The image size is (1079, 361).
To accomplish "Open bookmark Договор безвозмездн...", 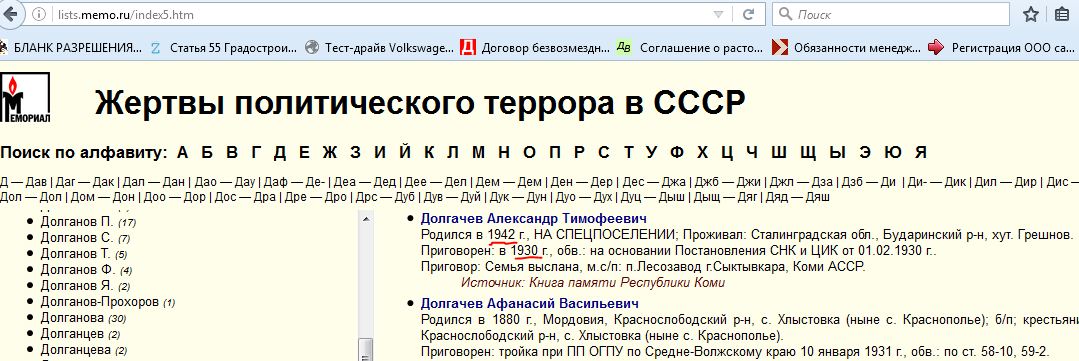I will tap(535, 47).
